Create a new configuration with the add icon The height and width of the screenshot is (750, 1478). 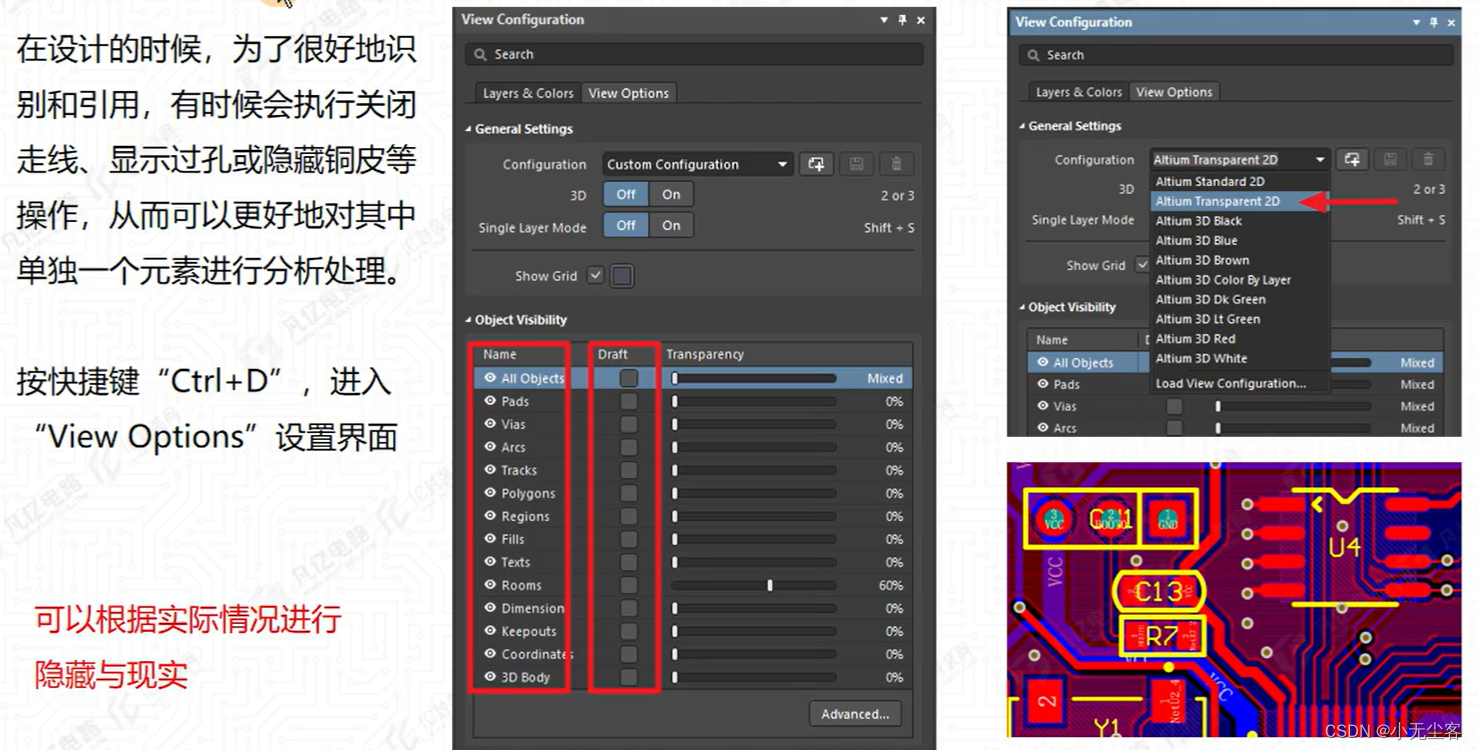816,163
